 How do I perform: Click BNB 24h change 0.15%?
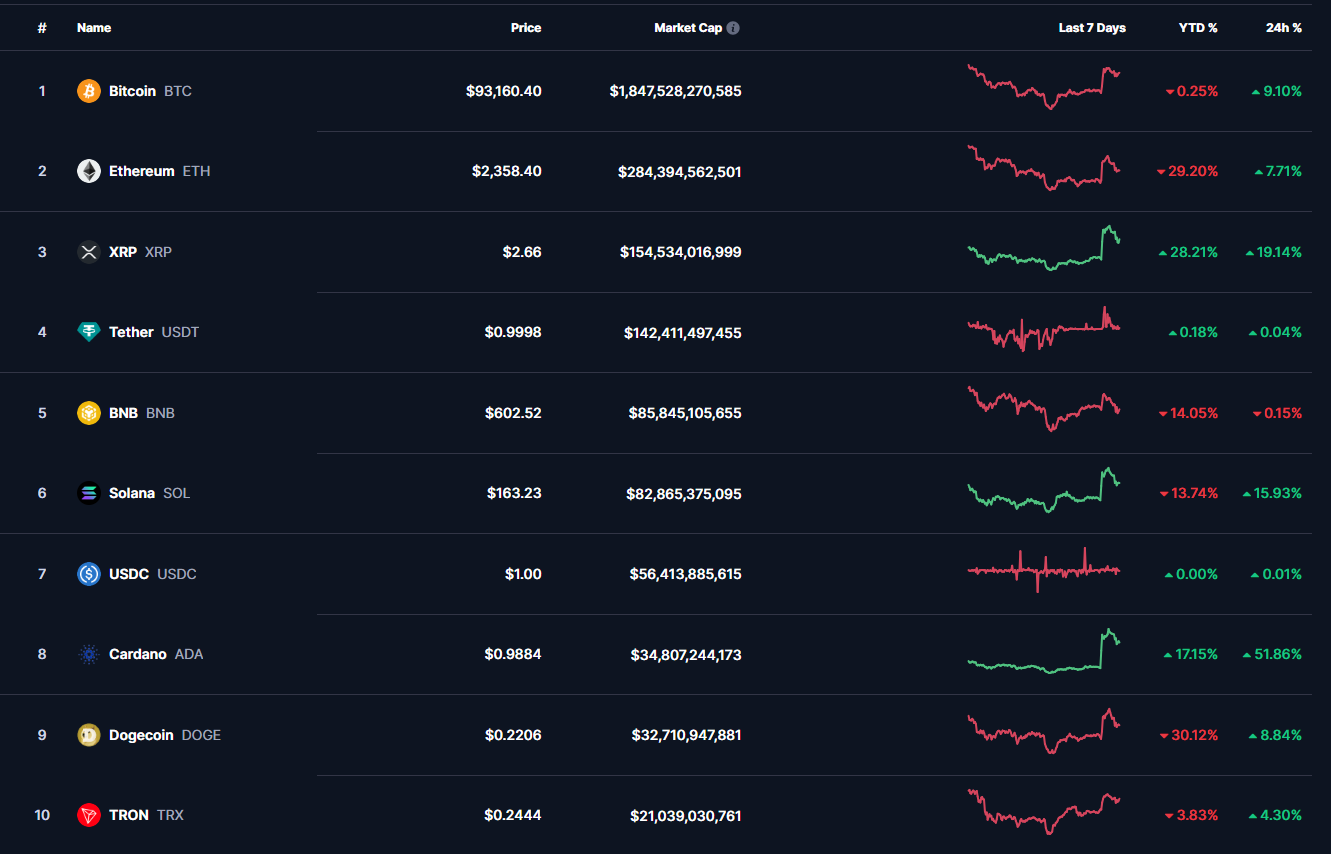point(1277,413)
